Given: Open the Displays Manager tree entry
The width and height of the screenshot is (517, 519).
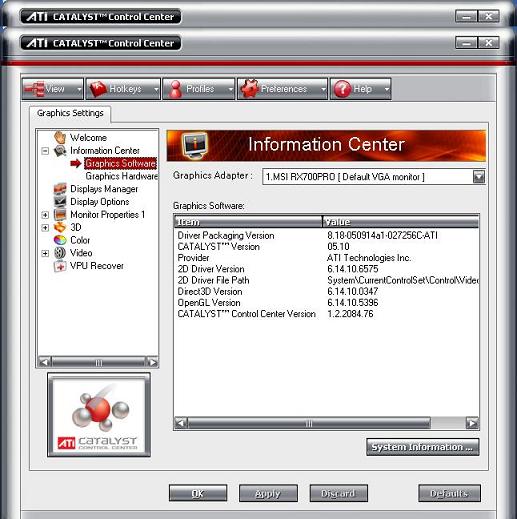Looking at the screenshot, I should point(104,189).
